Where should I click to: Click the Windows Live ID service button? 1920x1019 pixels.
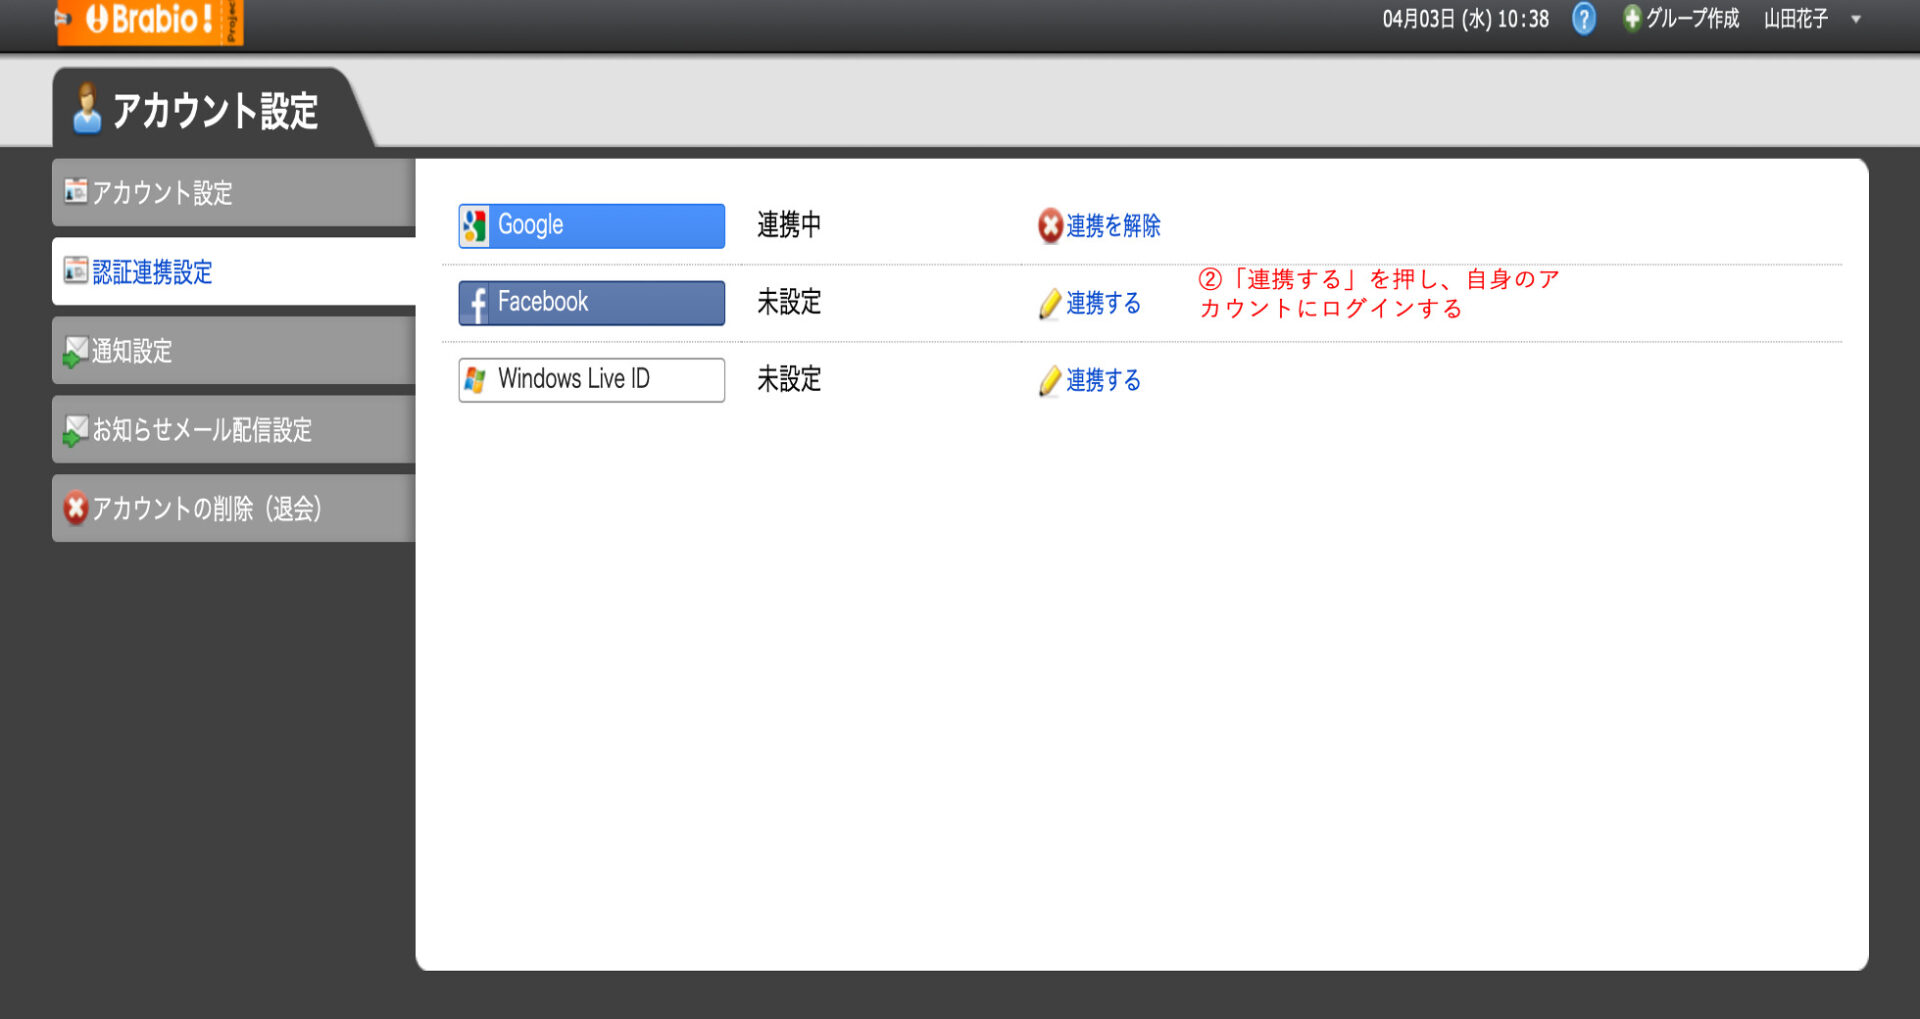click(590, 379)
